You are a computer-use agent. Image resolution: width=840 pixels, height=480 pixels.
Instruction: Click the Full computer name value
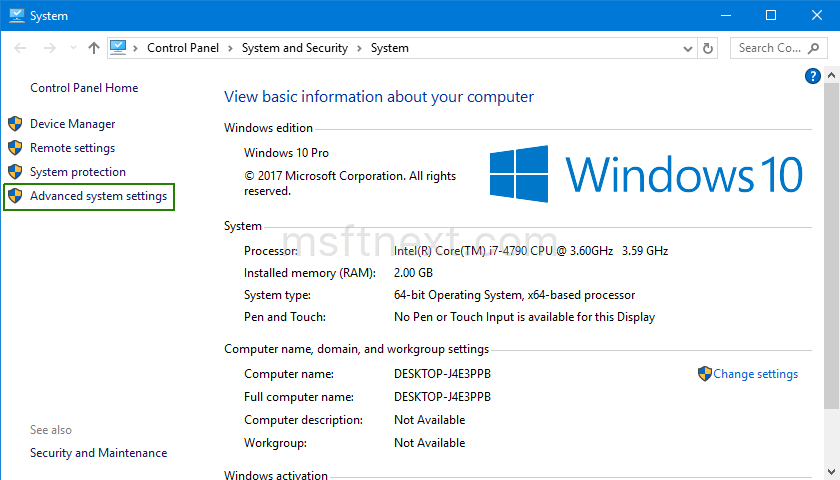(x=442, y=396)
